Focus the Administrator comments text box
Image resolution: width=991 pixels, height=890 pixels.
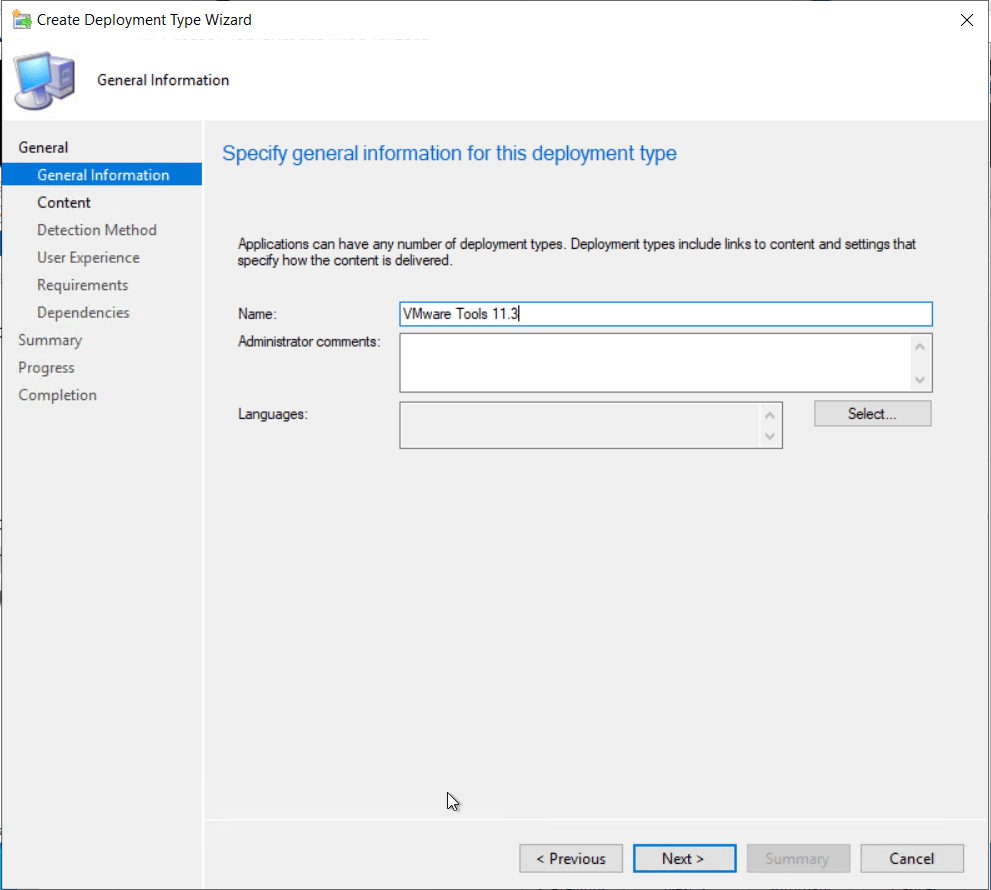tap(655, 362)
